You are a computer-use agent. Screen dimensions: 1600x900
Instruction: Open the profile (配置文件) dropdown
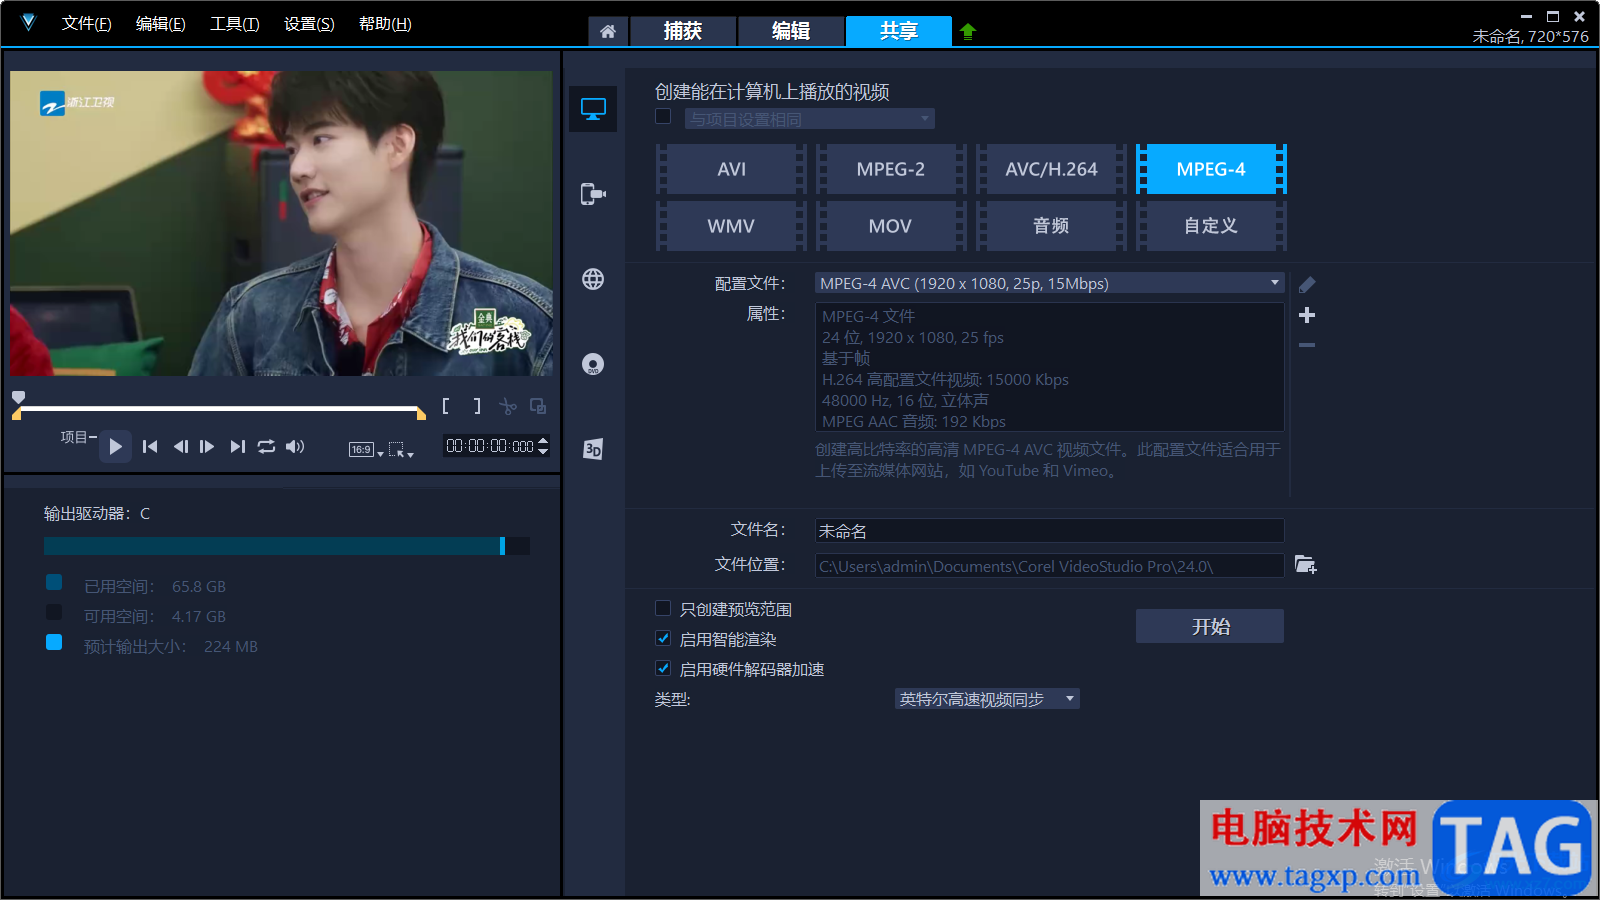(1050, 283)
